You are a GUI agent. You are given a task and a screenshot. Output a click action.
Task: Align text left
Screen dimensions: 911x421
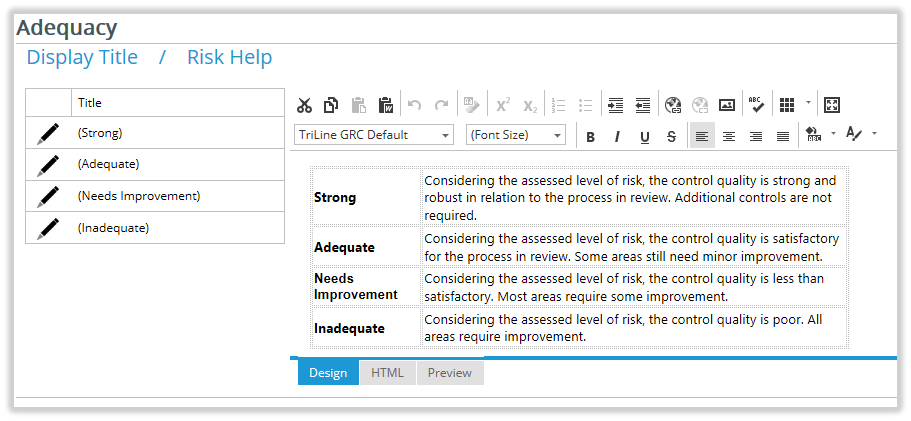tap(702, 136)
